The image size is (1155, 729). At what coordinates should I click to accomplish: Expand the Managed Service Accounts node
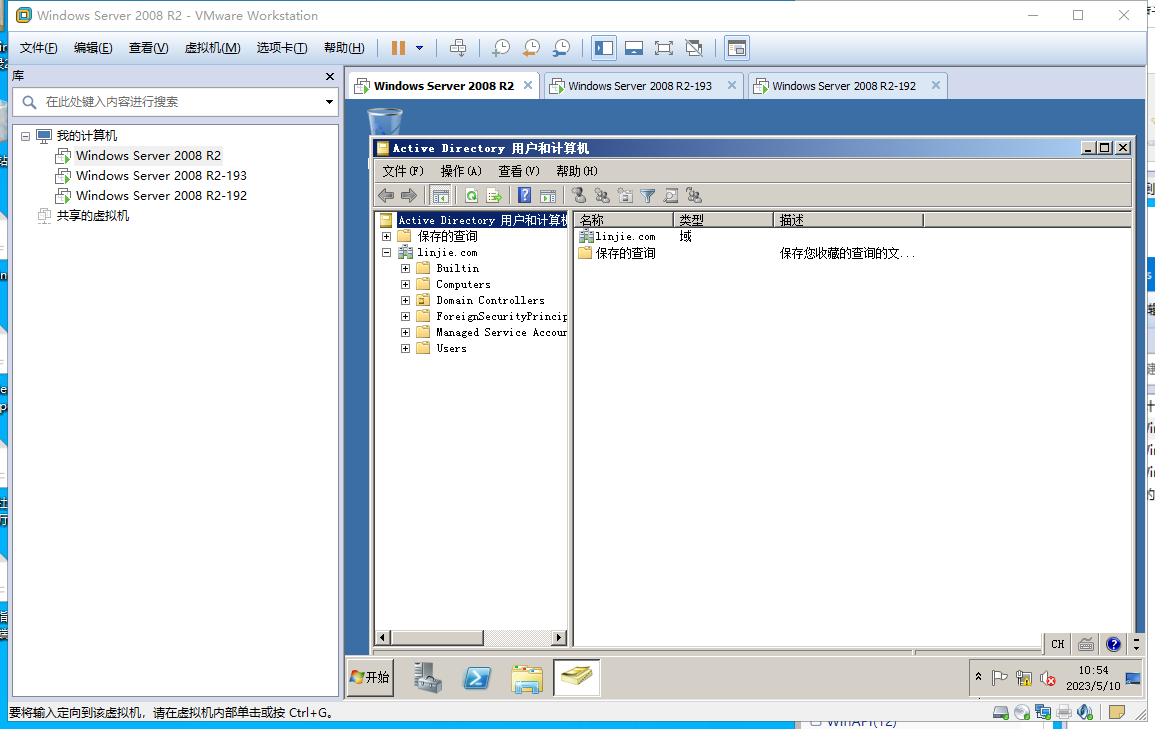[405, 332]
